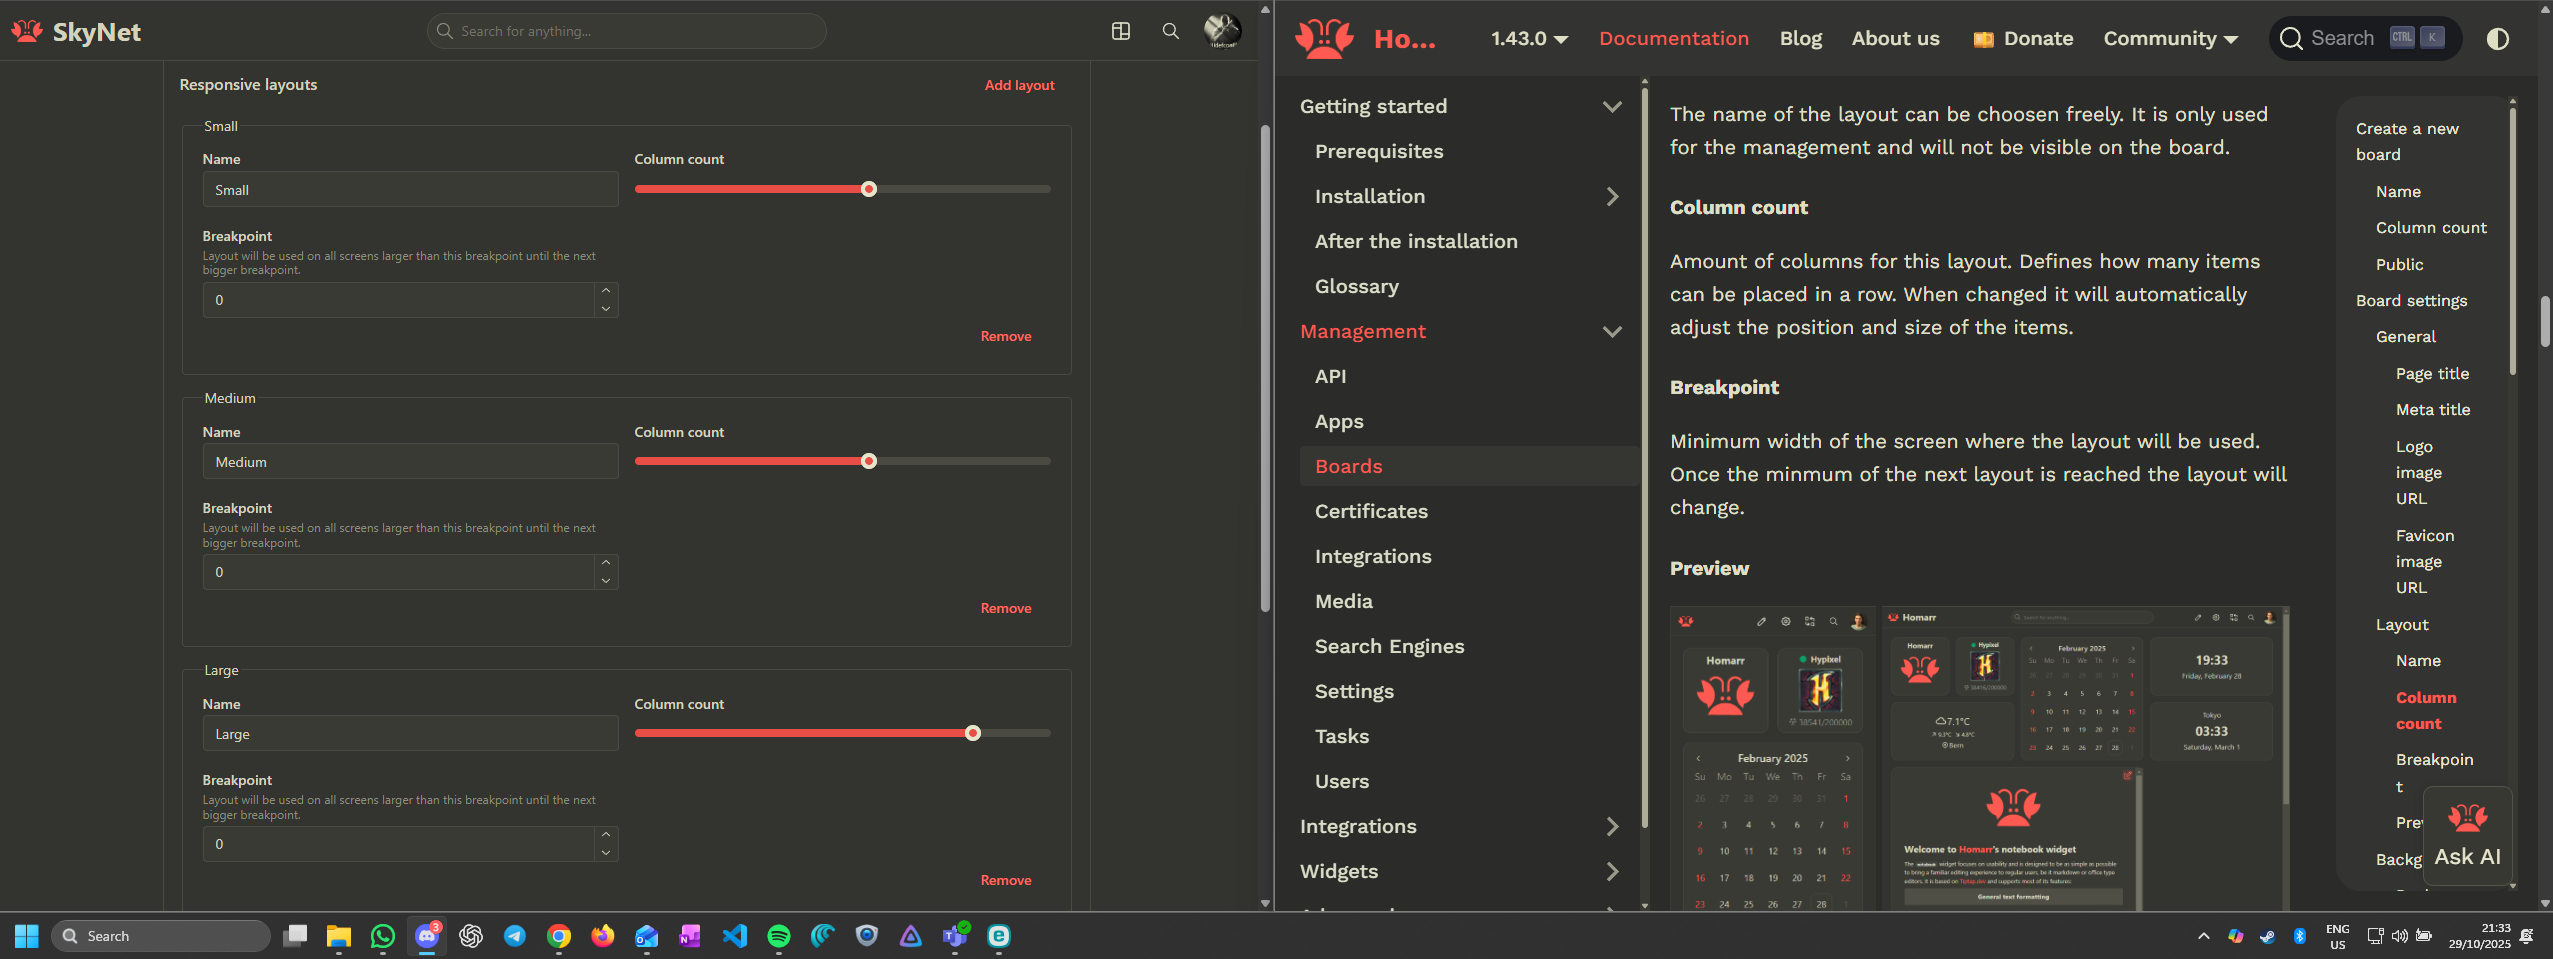Click the Add layout button
The height and width of the screenshot is (959, 2553).
[1019, 85]
